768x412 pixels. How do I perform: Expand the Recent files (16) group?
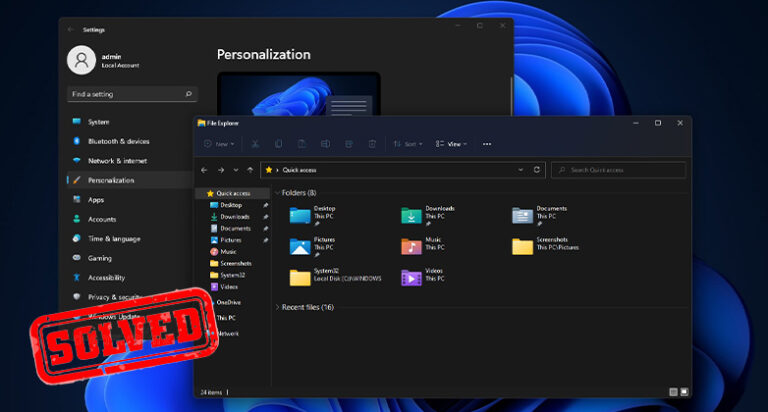pos(277,307)
